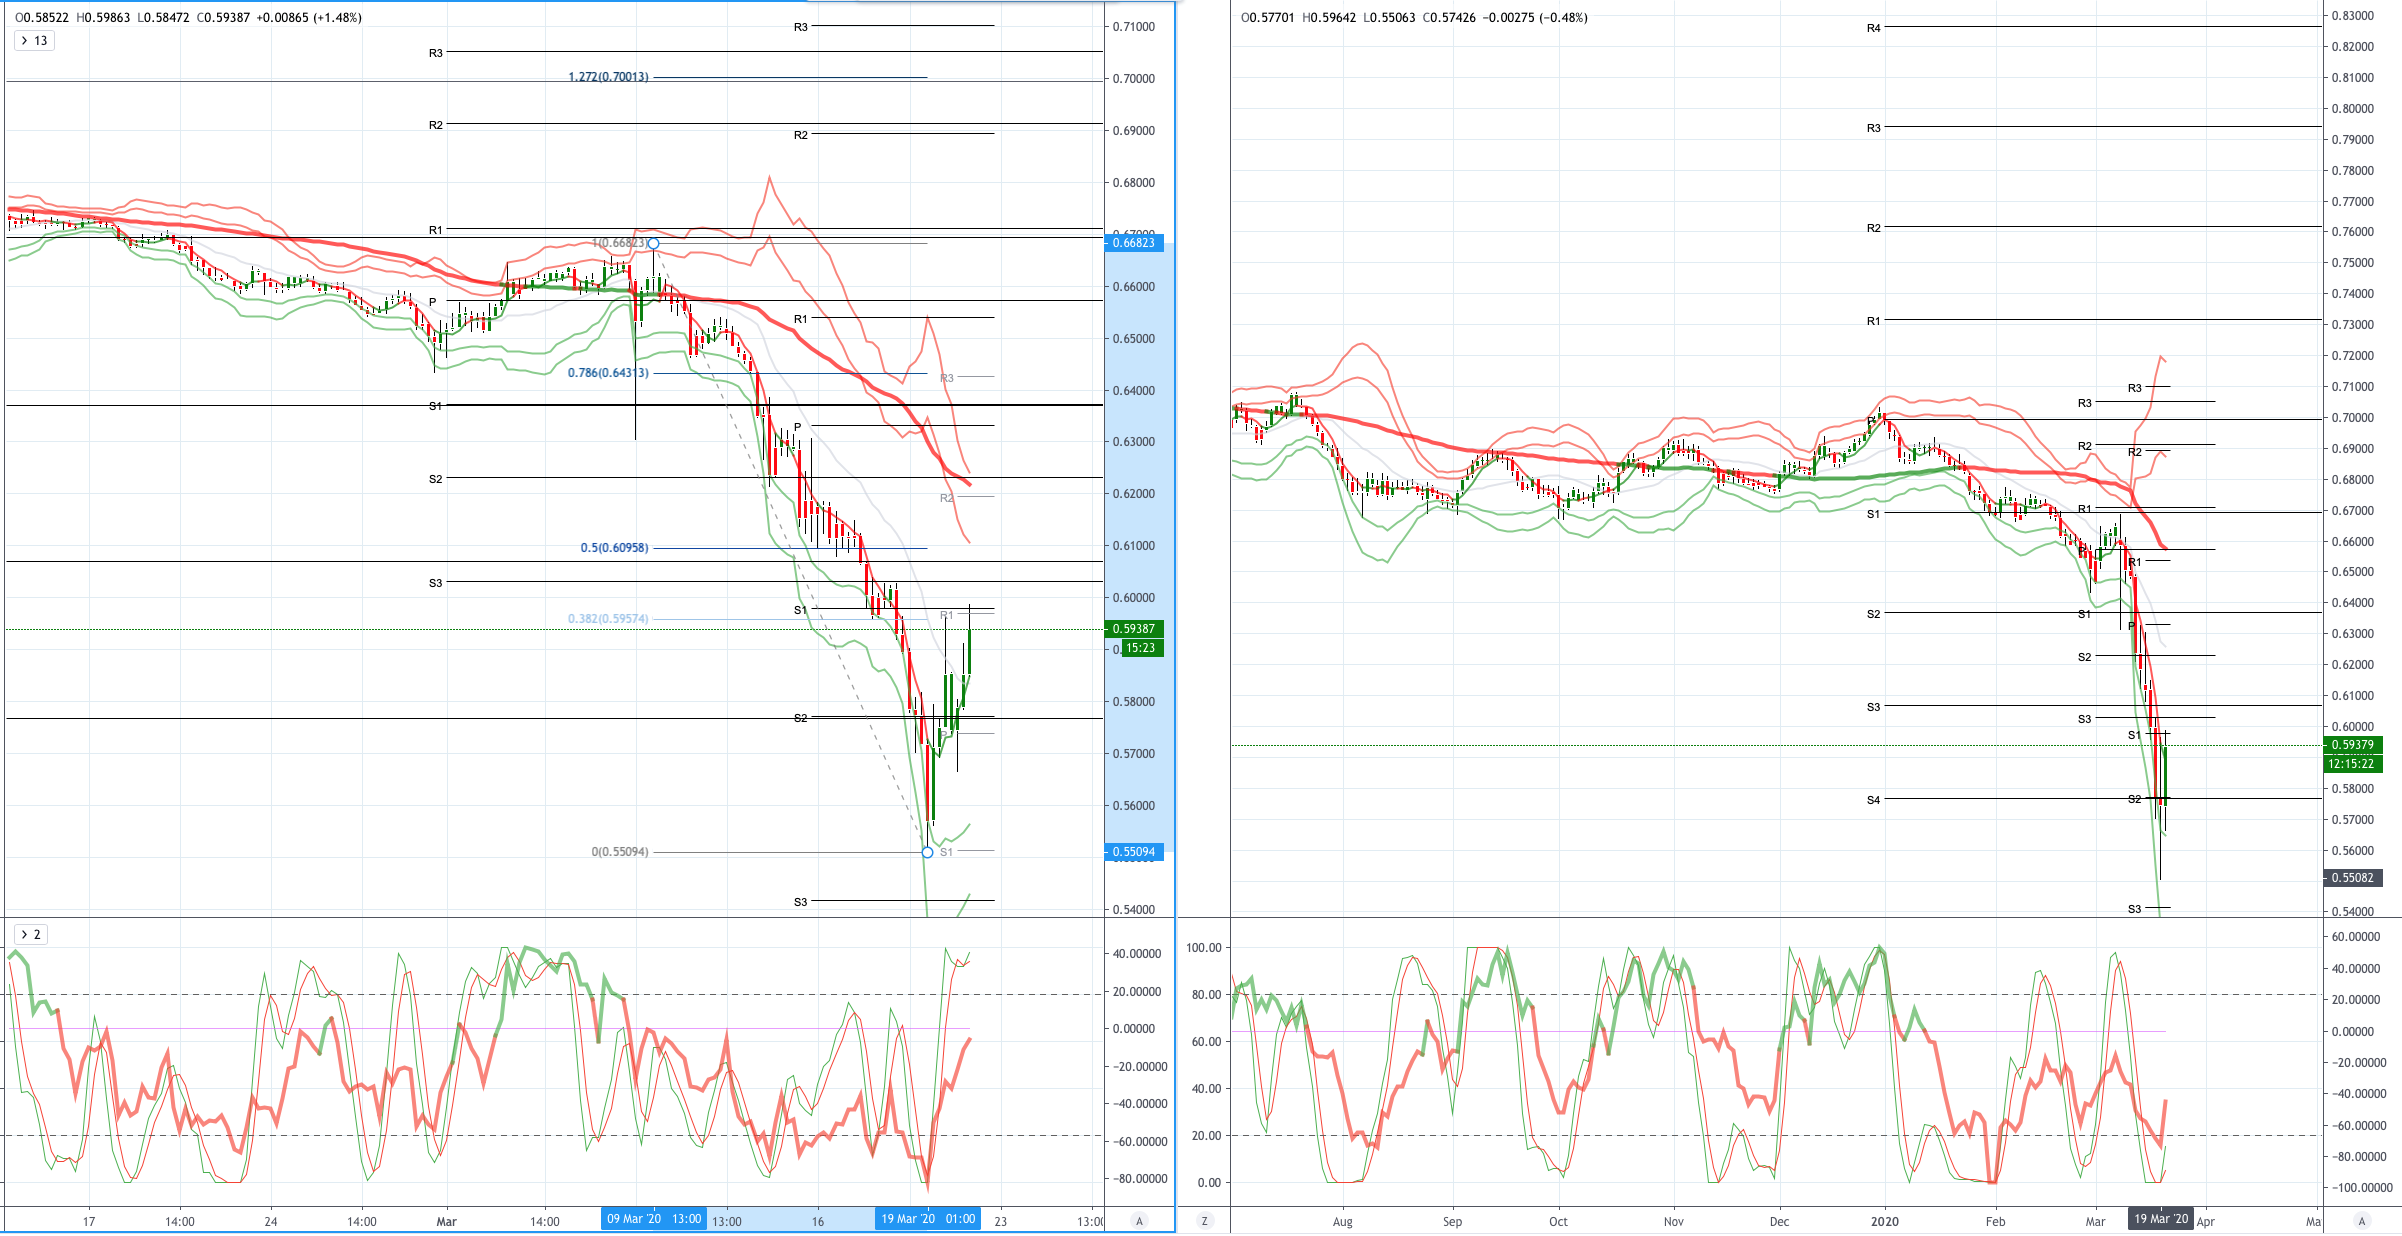Select the 0.382(0.59574) Fibonacci level label

608,619
